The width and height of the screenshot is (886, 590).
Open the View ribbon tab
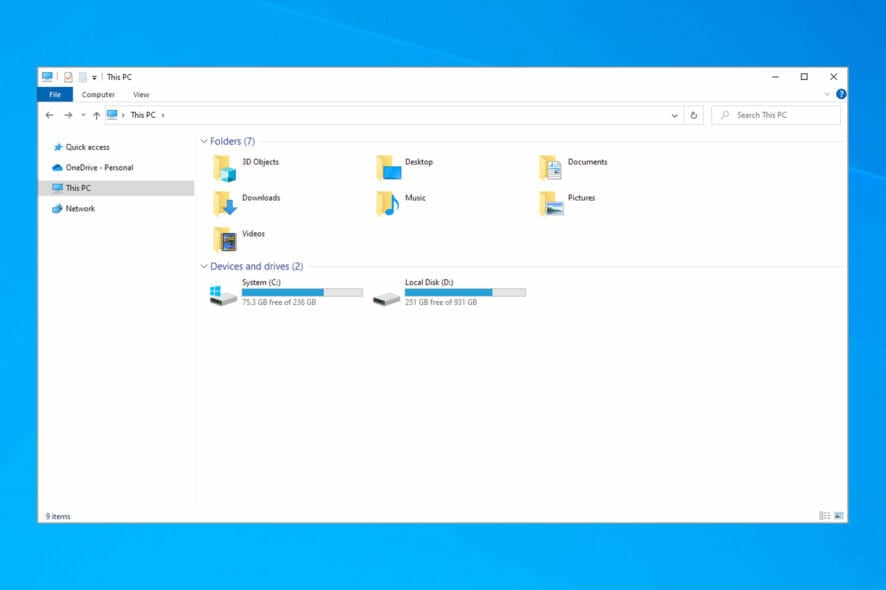coord(140,94)
